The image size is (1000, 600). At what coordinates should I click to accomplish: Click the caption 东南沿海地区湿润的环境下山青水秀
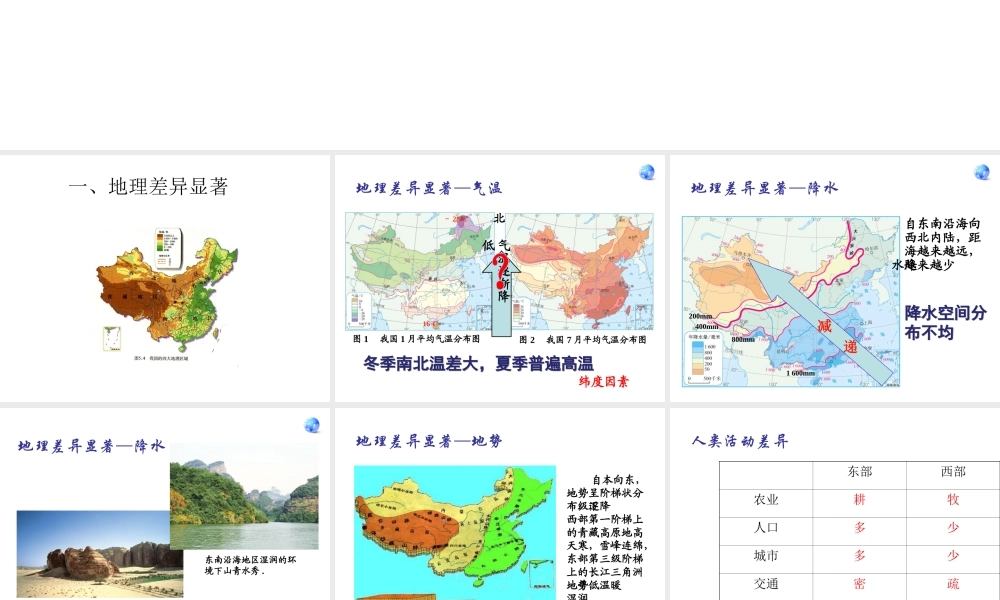tap(251, 565)
